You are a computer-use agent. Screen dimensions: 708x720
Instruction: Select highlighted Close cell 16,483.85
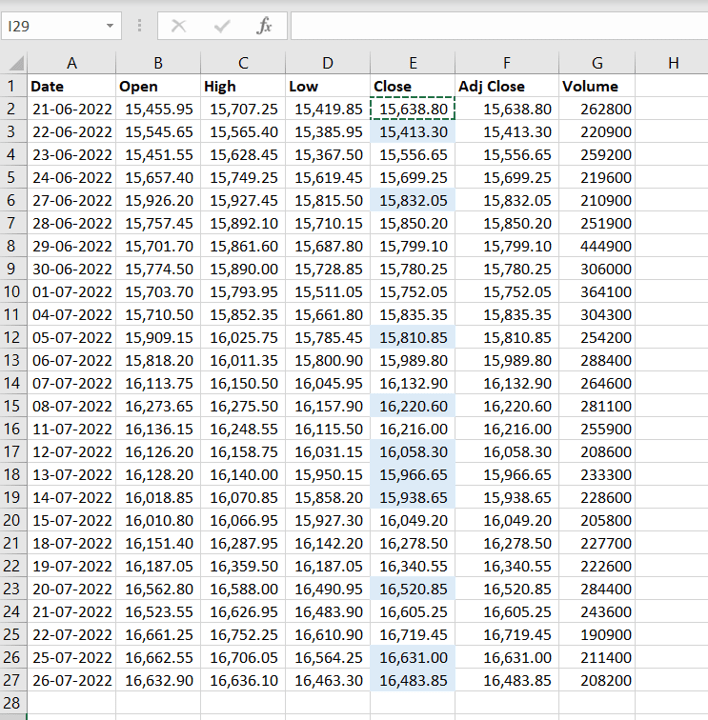(413, 680)
